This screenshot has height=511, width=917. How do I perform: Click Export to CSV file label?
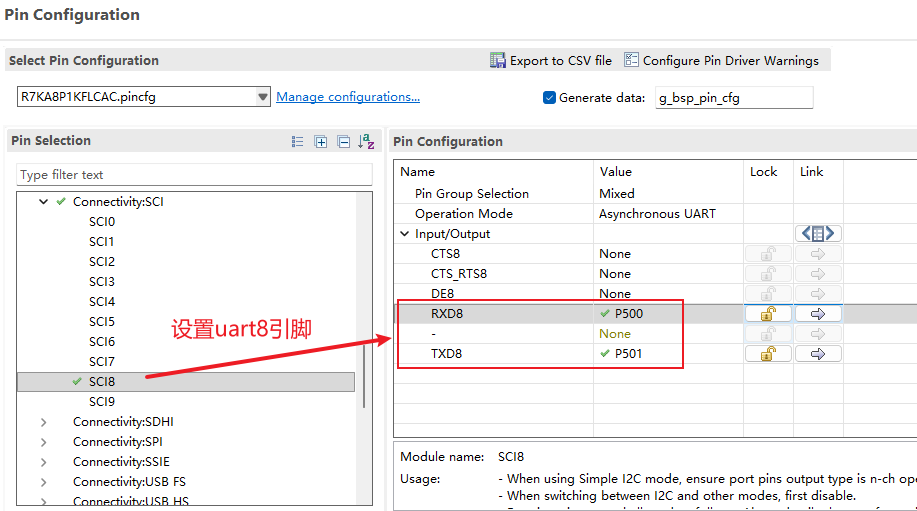coord(561,60)
